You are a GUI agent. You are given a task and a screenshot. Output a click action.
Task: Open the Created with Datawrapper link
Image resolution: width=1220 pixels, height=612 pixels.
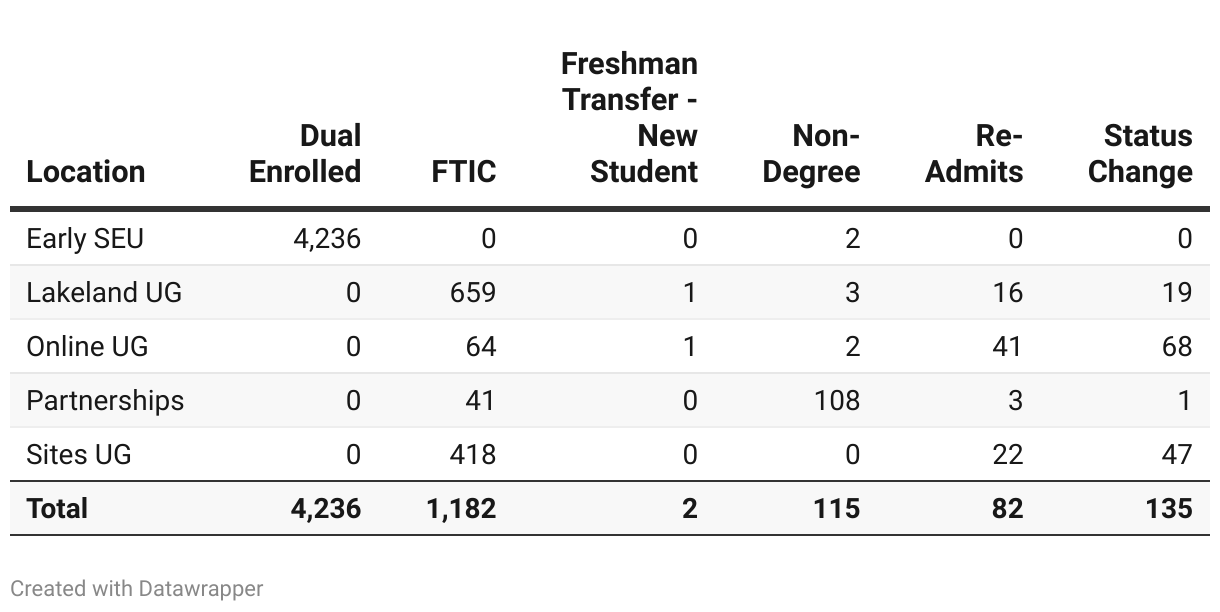coord(137,588)
